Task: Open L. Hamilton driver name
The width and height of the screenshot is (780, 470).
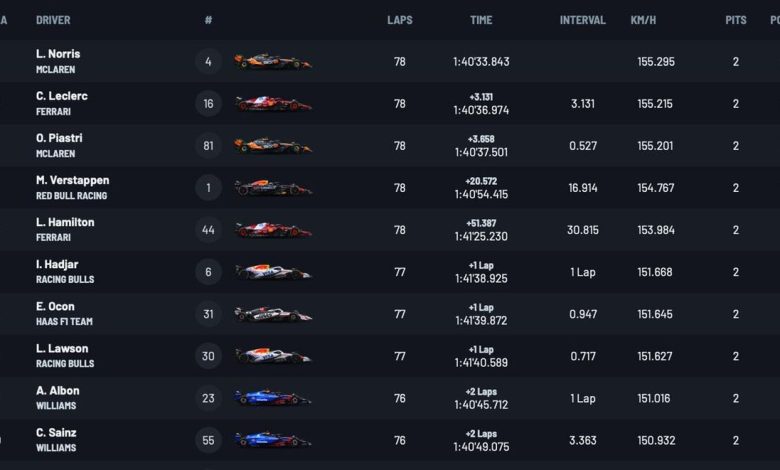Action: point(65,222)
